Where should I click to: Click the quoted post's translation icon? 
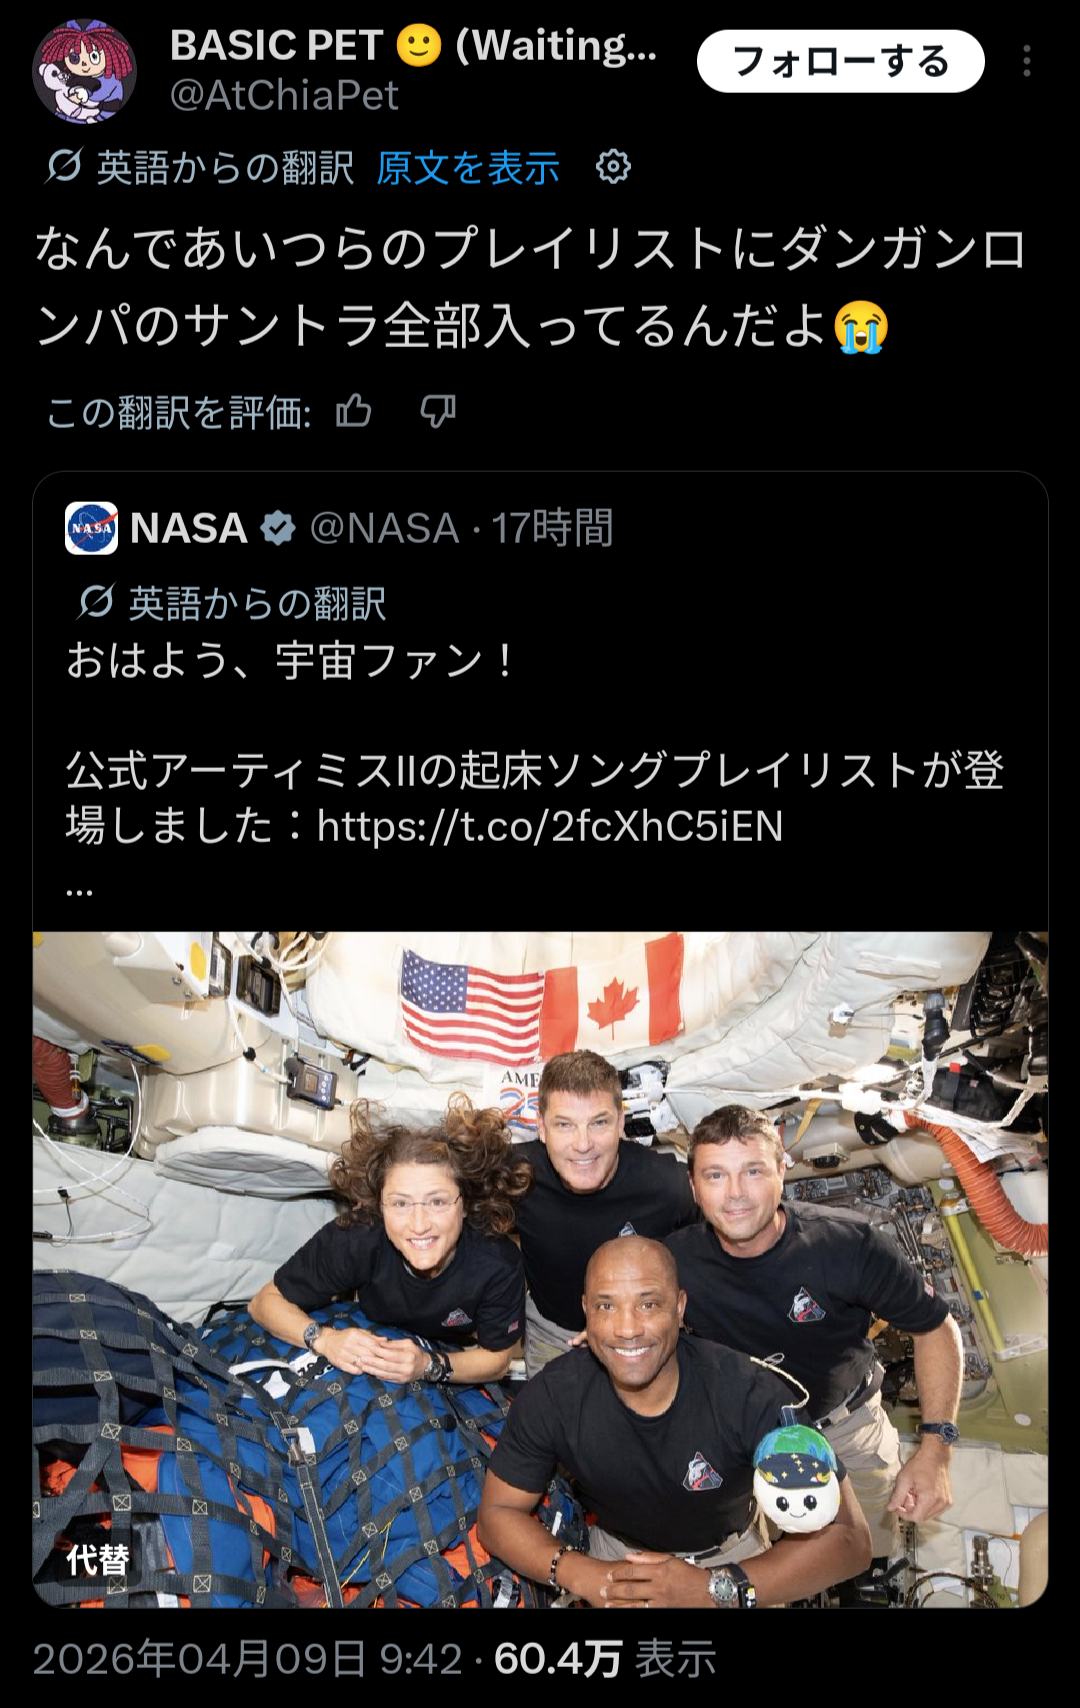pyautogui.click(x=96, y=602)
